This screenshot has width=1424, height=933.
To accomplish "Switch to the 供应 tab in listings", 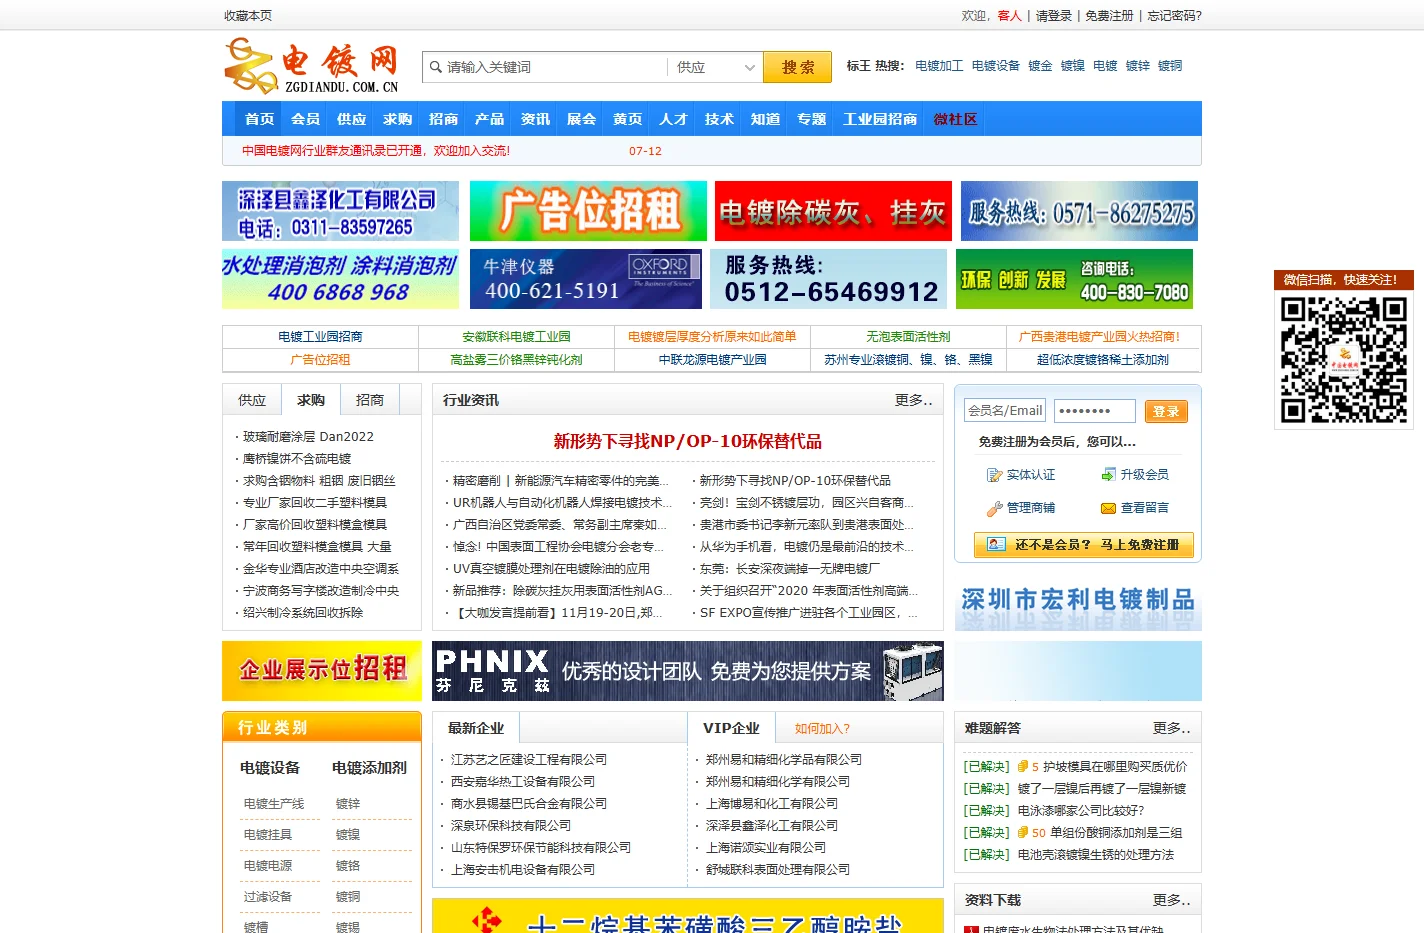I will click(252, 400).
